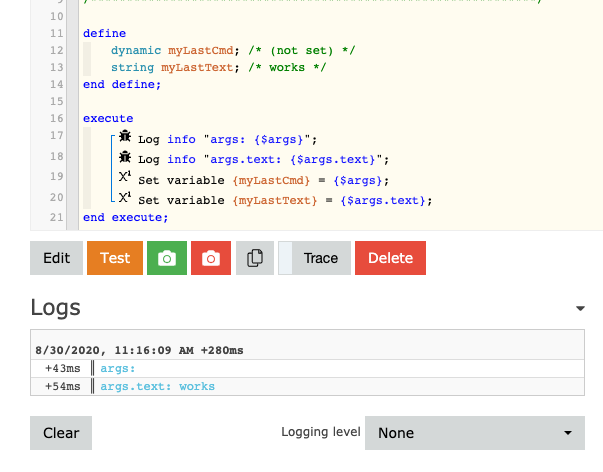Click the Log info "args.text" statement

coord(263,159)
